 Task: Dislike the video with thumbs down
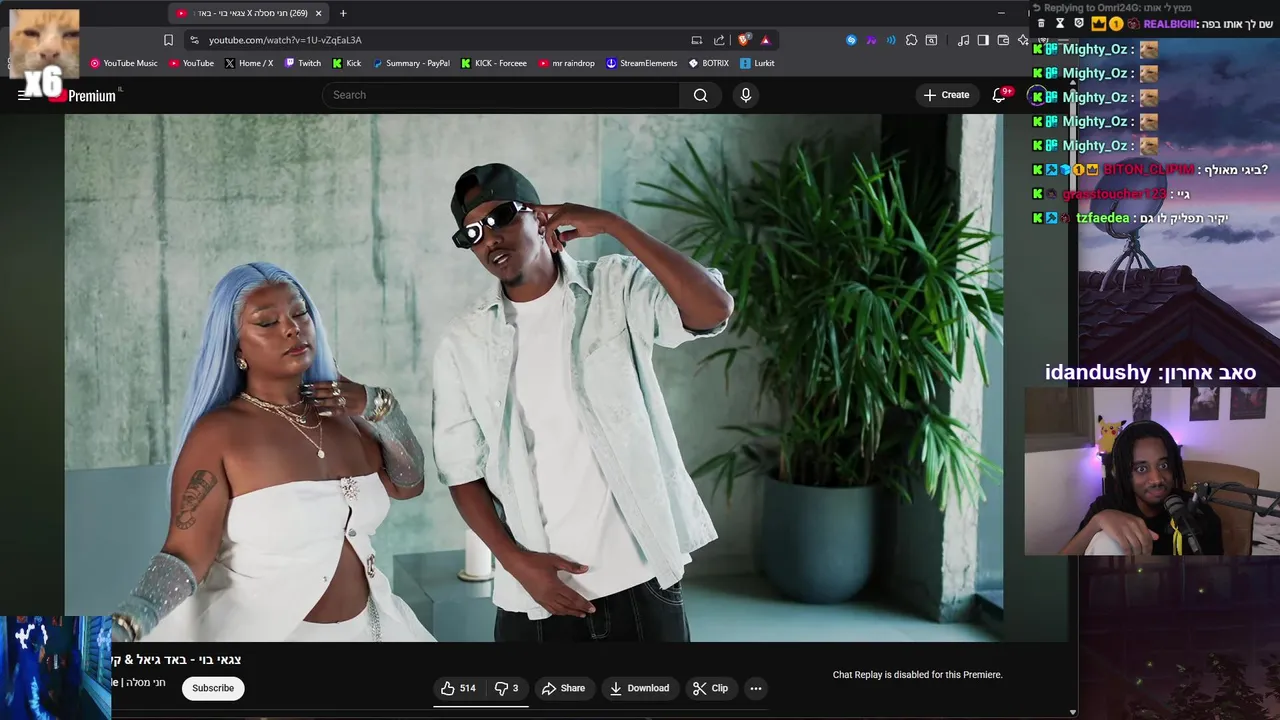508,688
